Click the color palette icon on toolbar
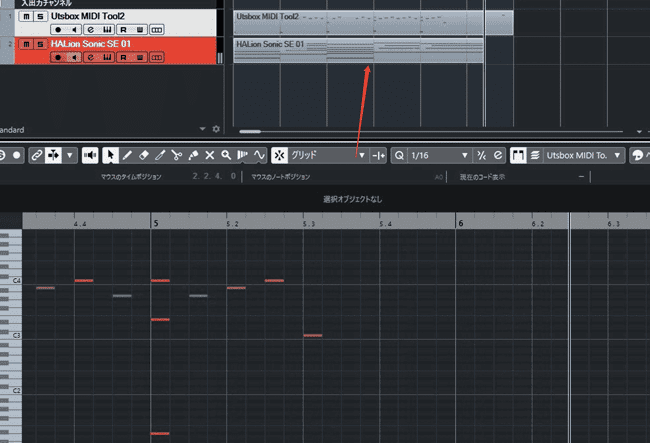 click(638, 155)
